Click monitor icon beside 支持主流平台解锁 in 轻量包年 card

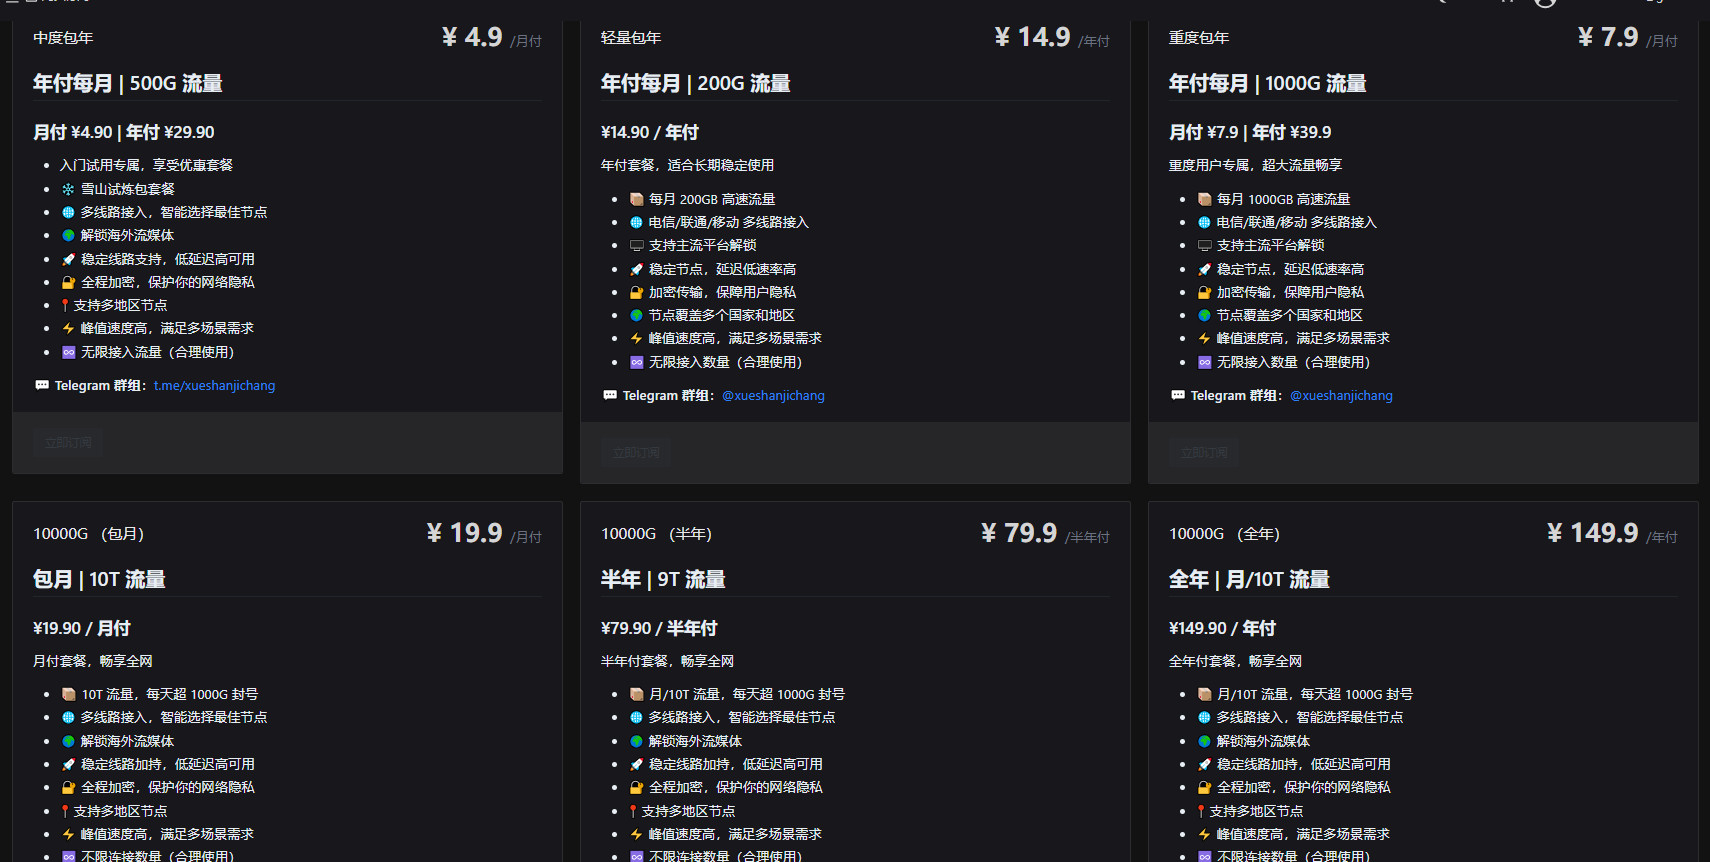(636, 245)
